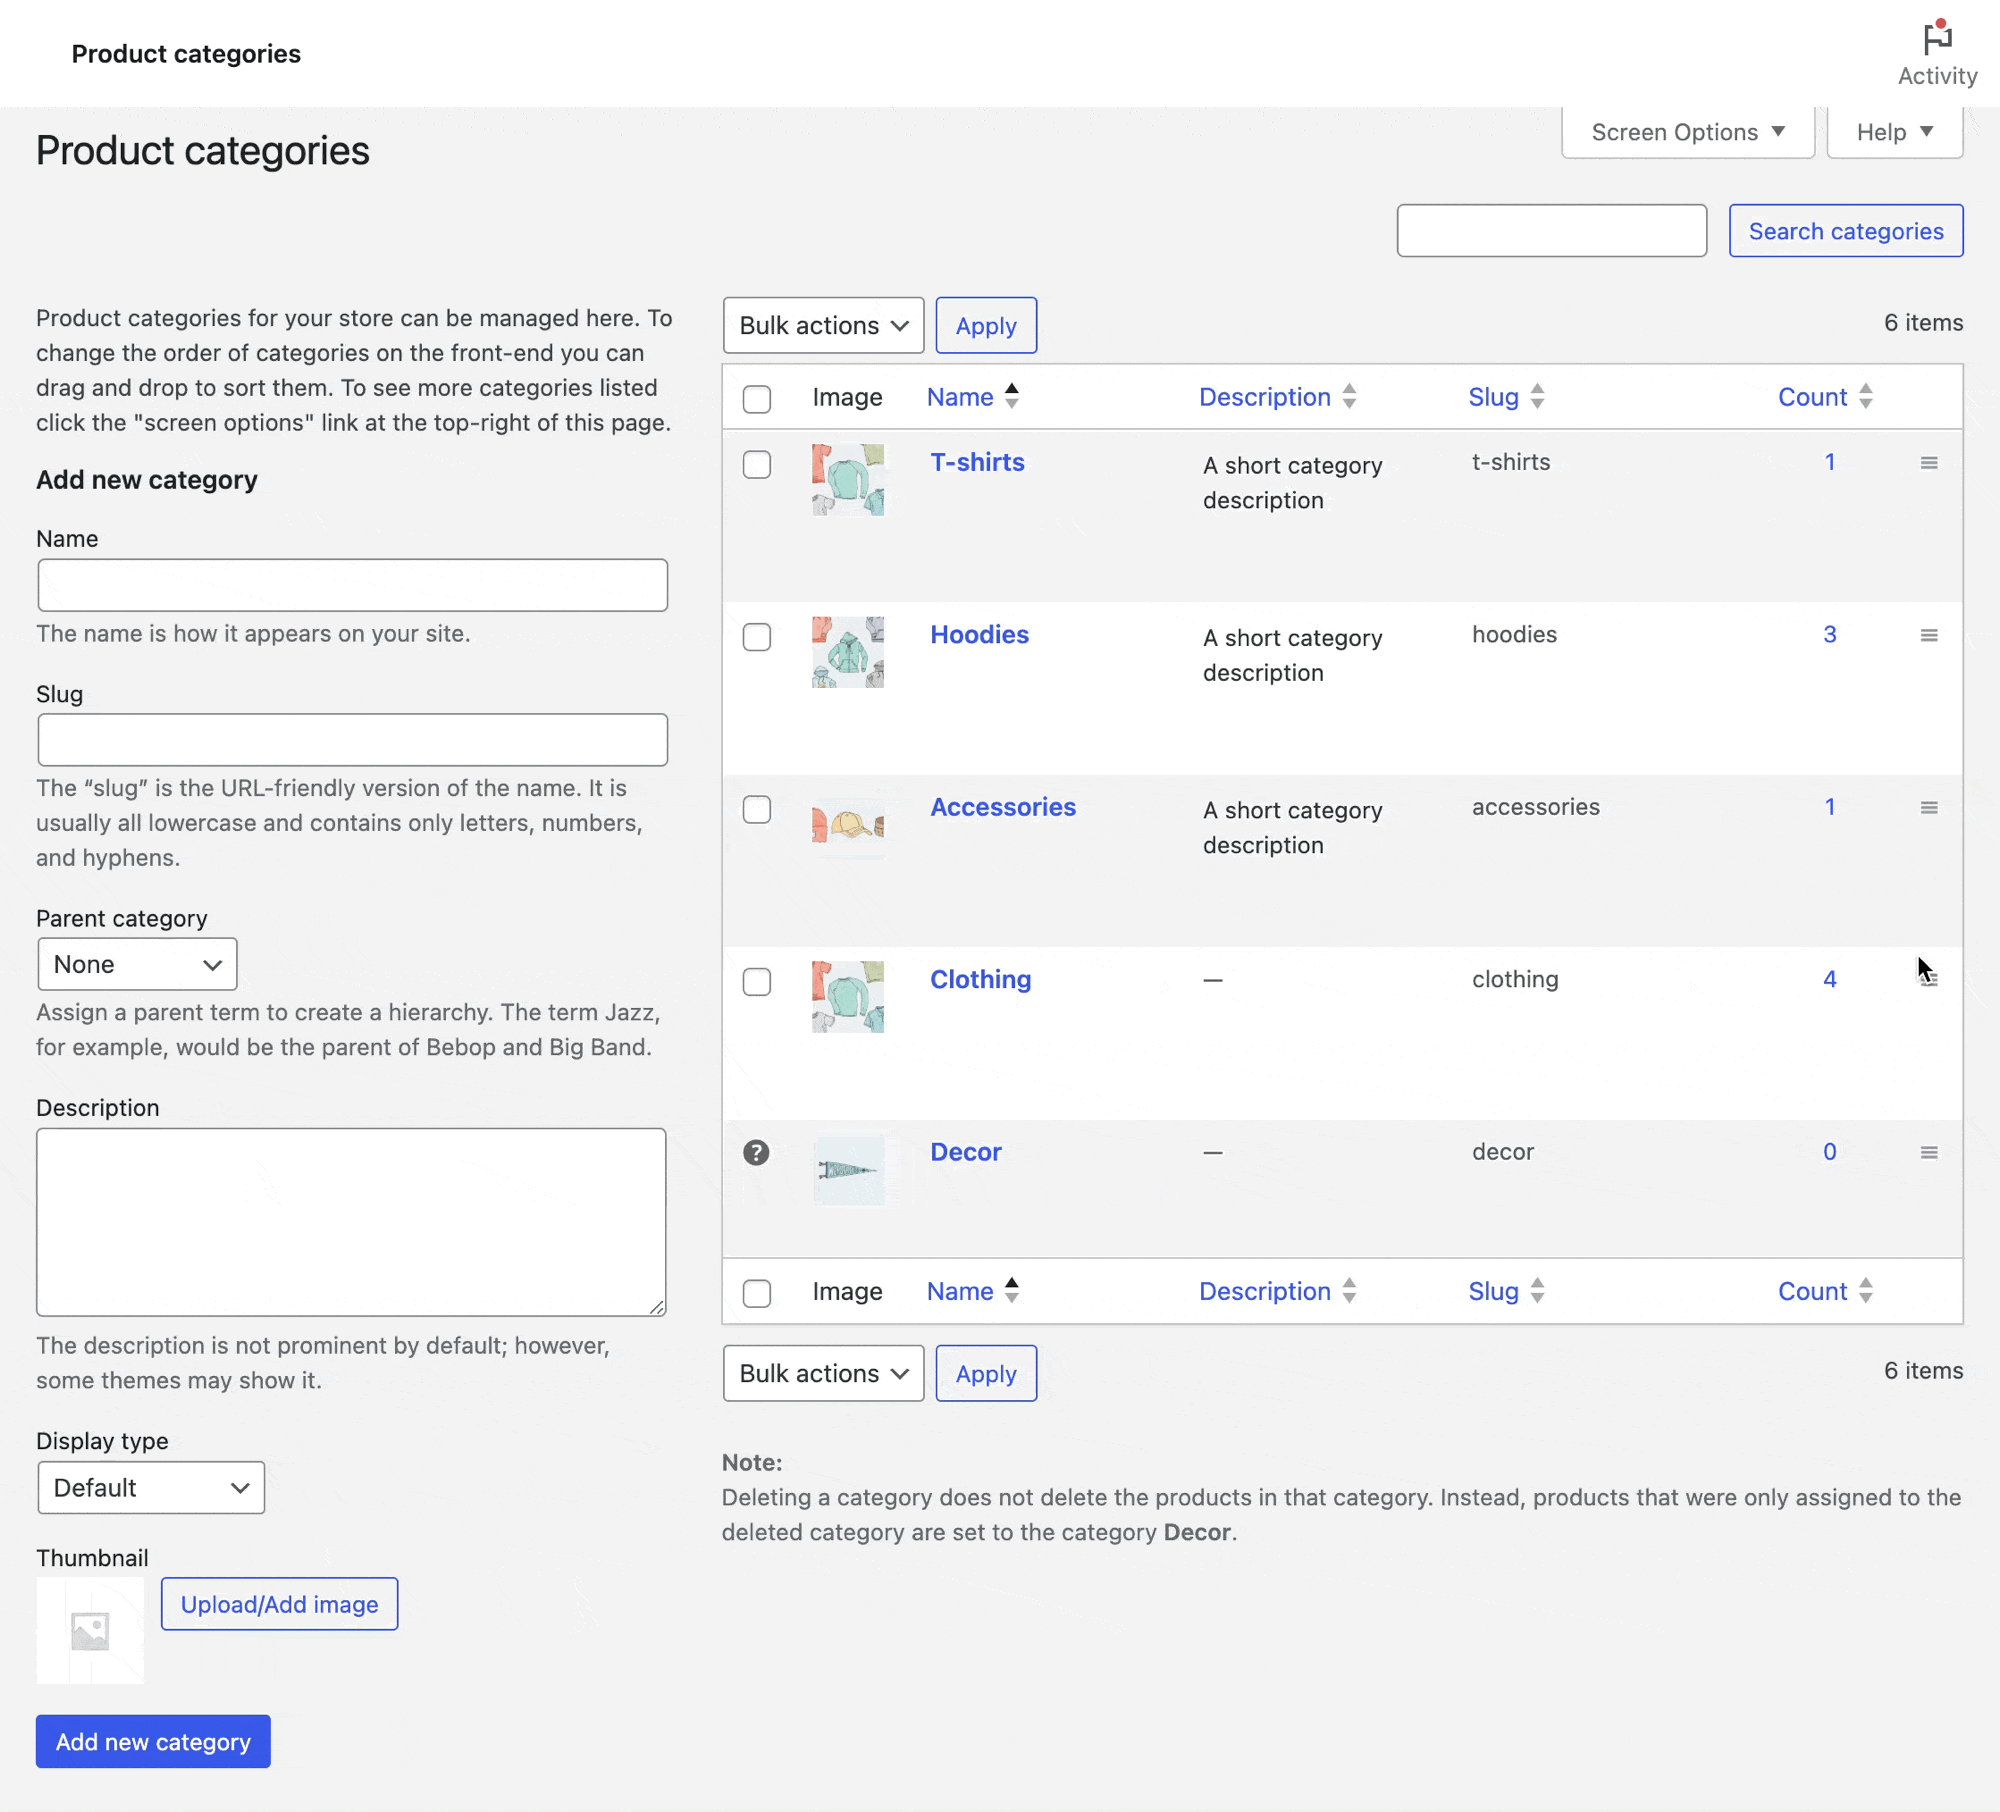The image size is (2000, 1812).
Task: Click the drag handle on the T-shirts row
Action: click(x=1929, y=462)
